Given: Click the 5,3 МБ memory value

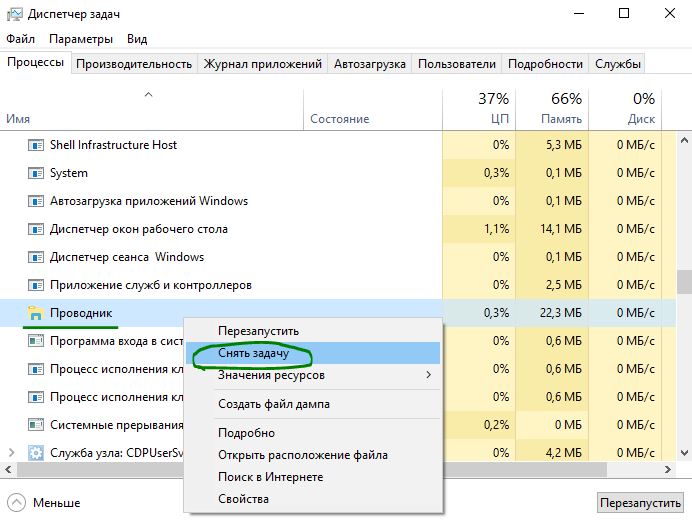Looking at the screenshot, I should click(x=564, y=145).
